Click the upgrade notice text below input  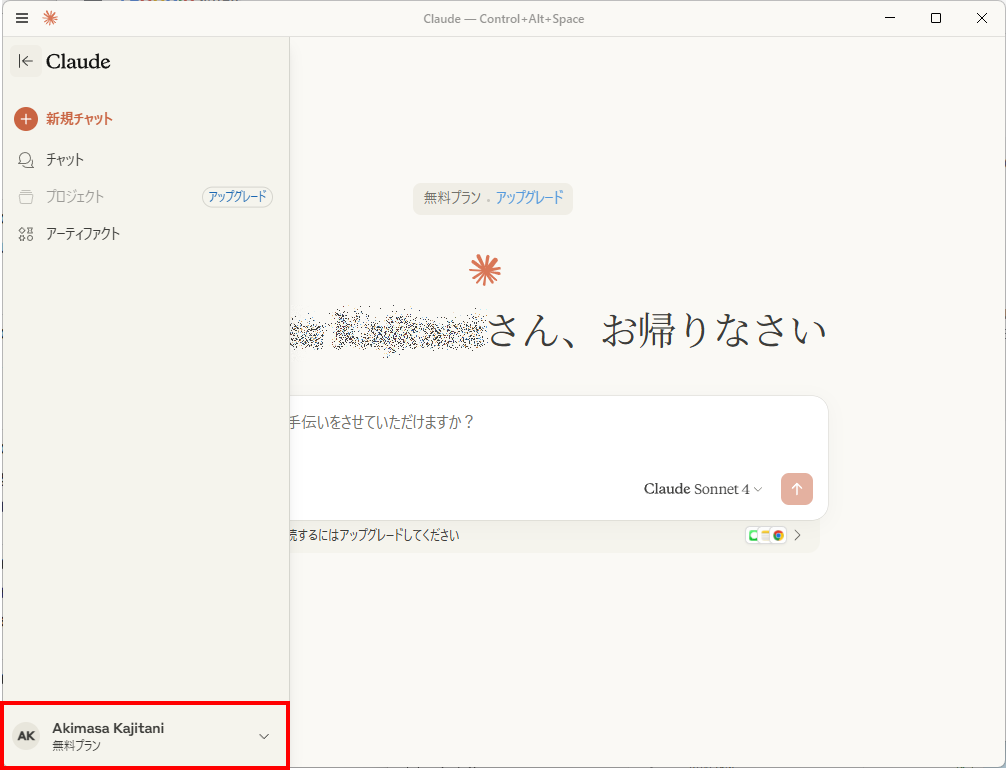[374, 535]
